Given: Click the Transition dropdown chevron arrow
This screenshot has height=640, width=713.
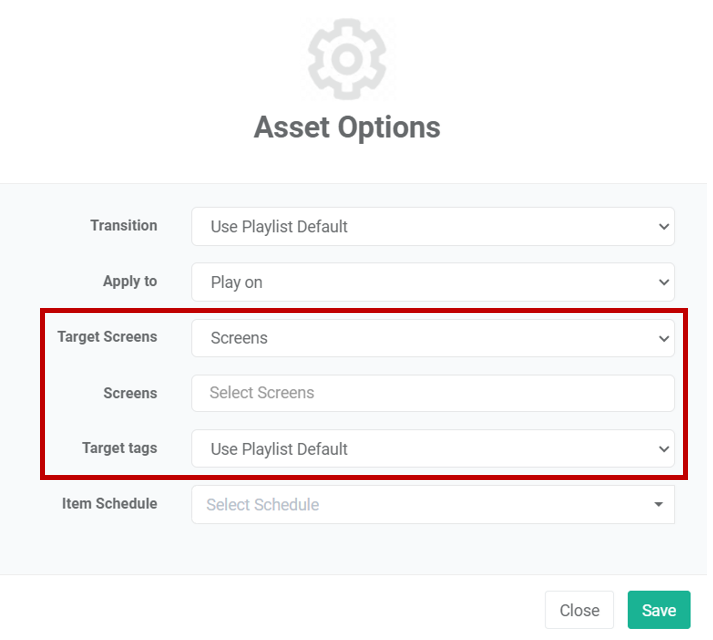Looking at the screenshot, I should (663, 227).
